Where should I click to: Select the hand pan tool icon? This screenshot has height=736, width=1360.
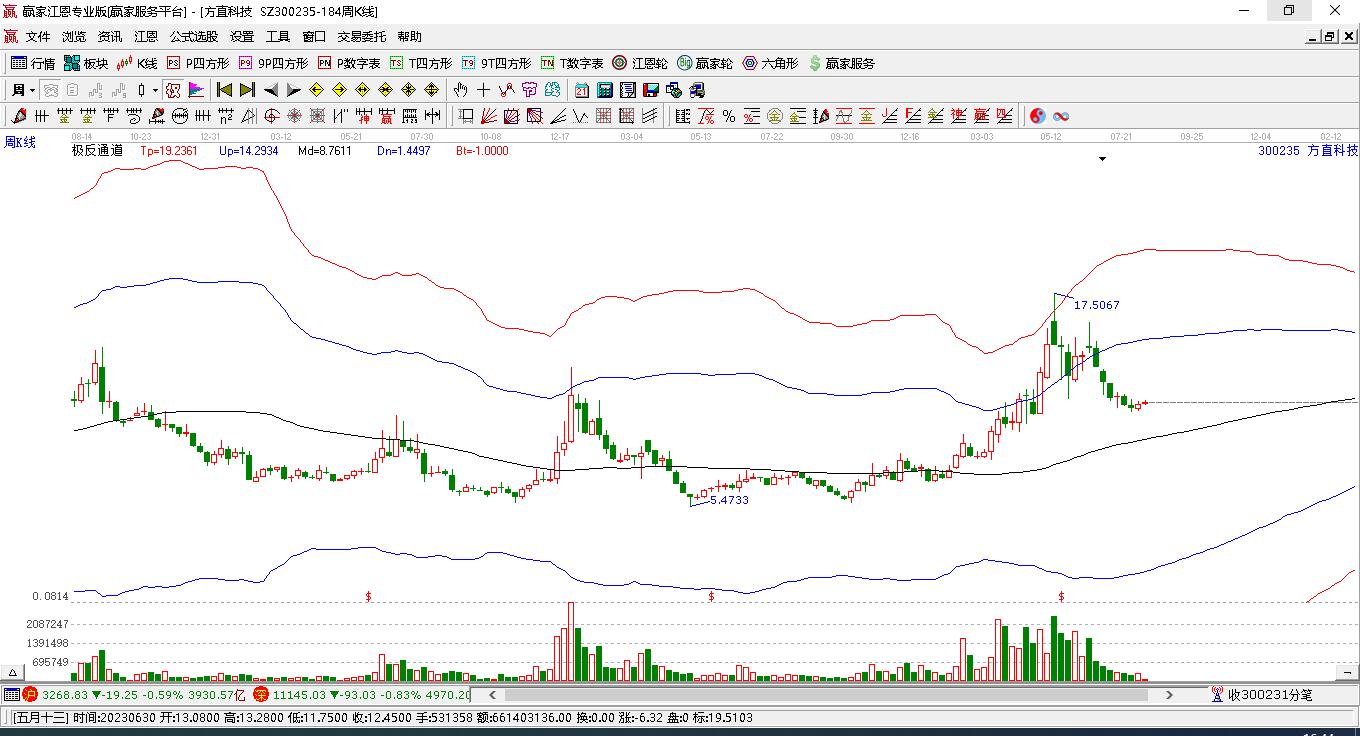click(x=461, y=90)
